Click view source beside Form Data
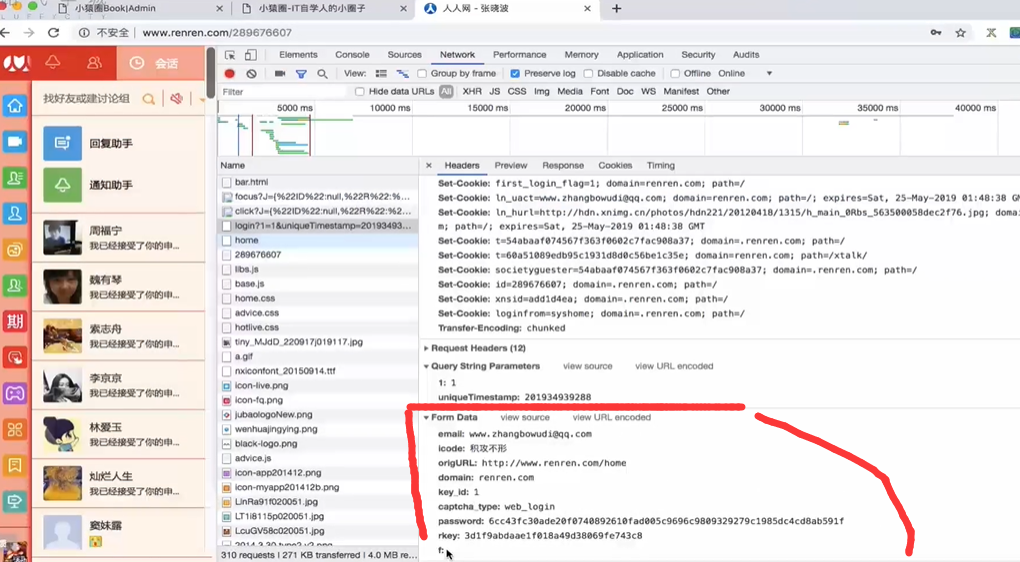The width and height of the screenshot is (1020, 562). point(524,418)
